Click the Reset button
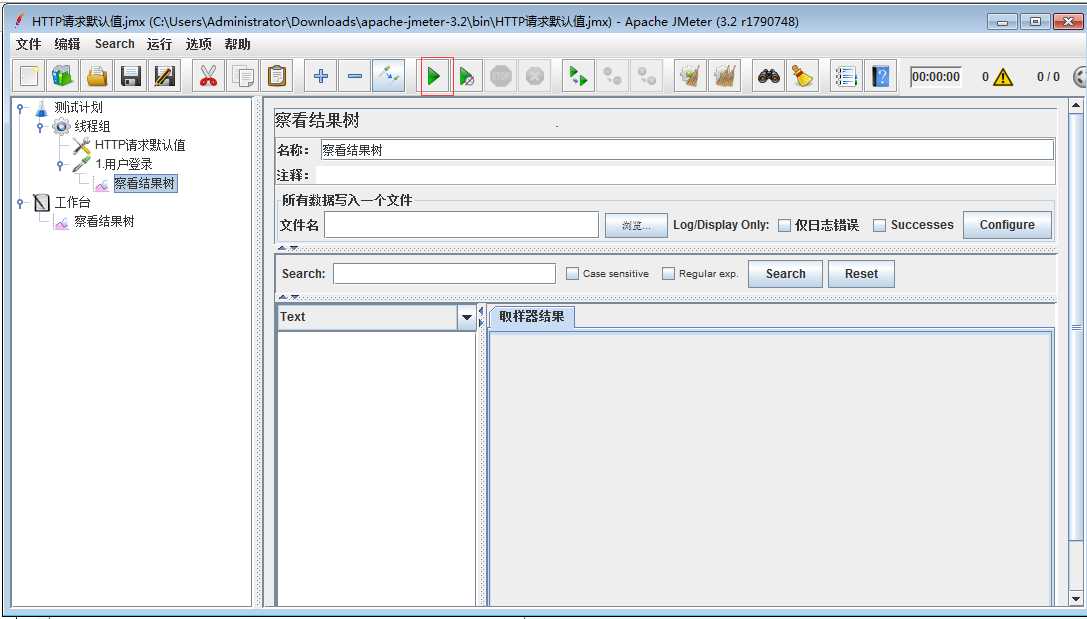Screen dimensions: 1087x619 pyautogui.click(x=861, y=274)
